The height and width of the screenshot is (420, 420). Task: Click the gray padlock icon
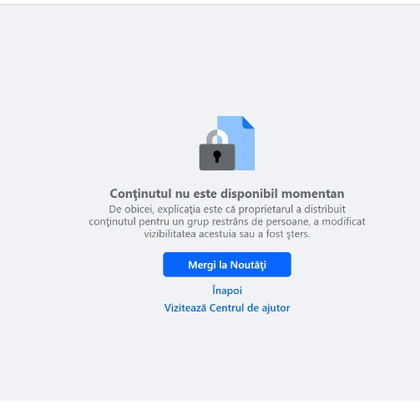tap(217, 150)
